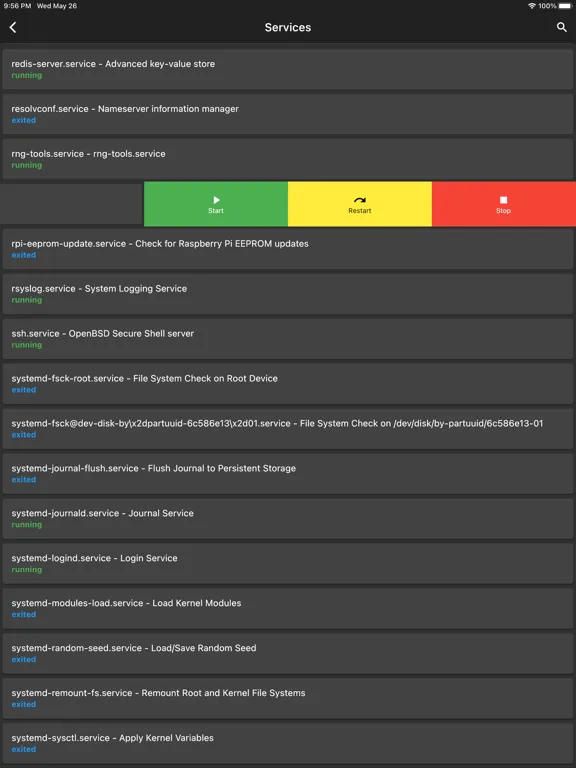Go back using the back arrow
Viewport: 576px width, 768px height.
click(x=13, y=27)
